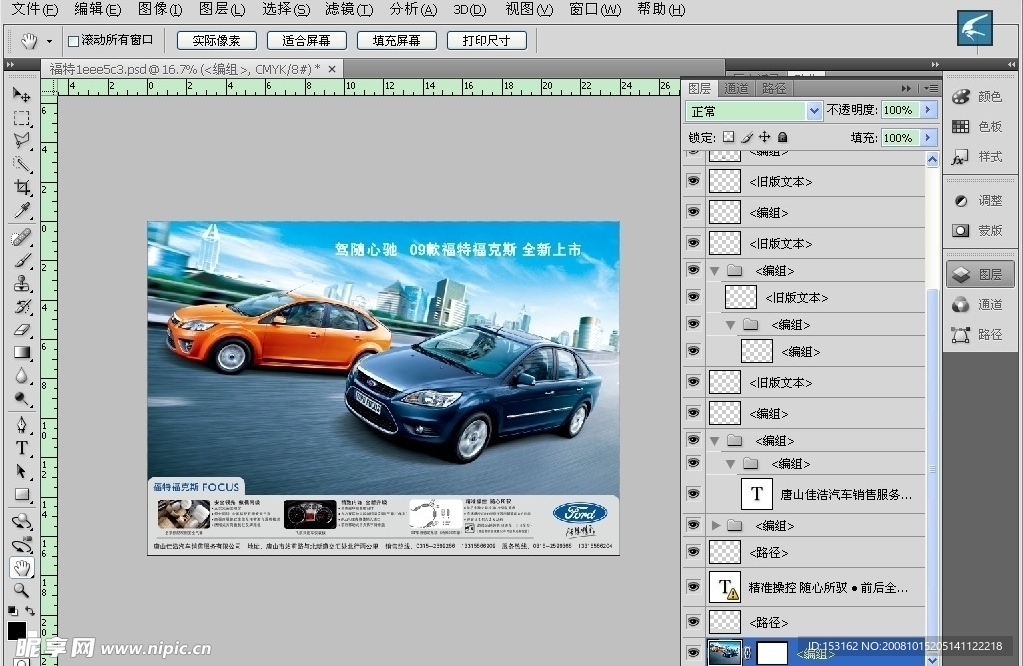The image size is (1023, 666).
Task: Open the 样式 styles panel from the dock
Action: [x=979, y=157]
